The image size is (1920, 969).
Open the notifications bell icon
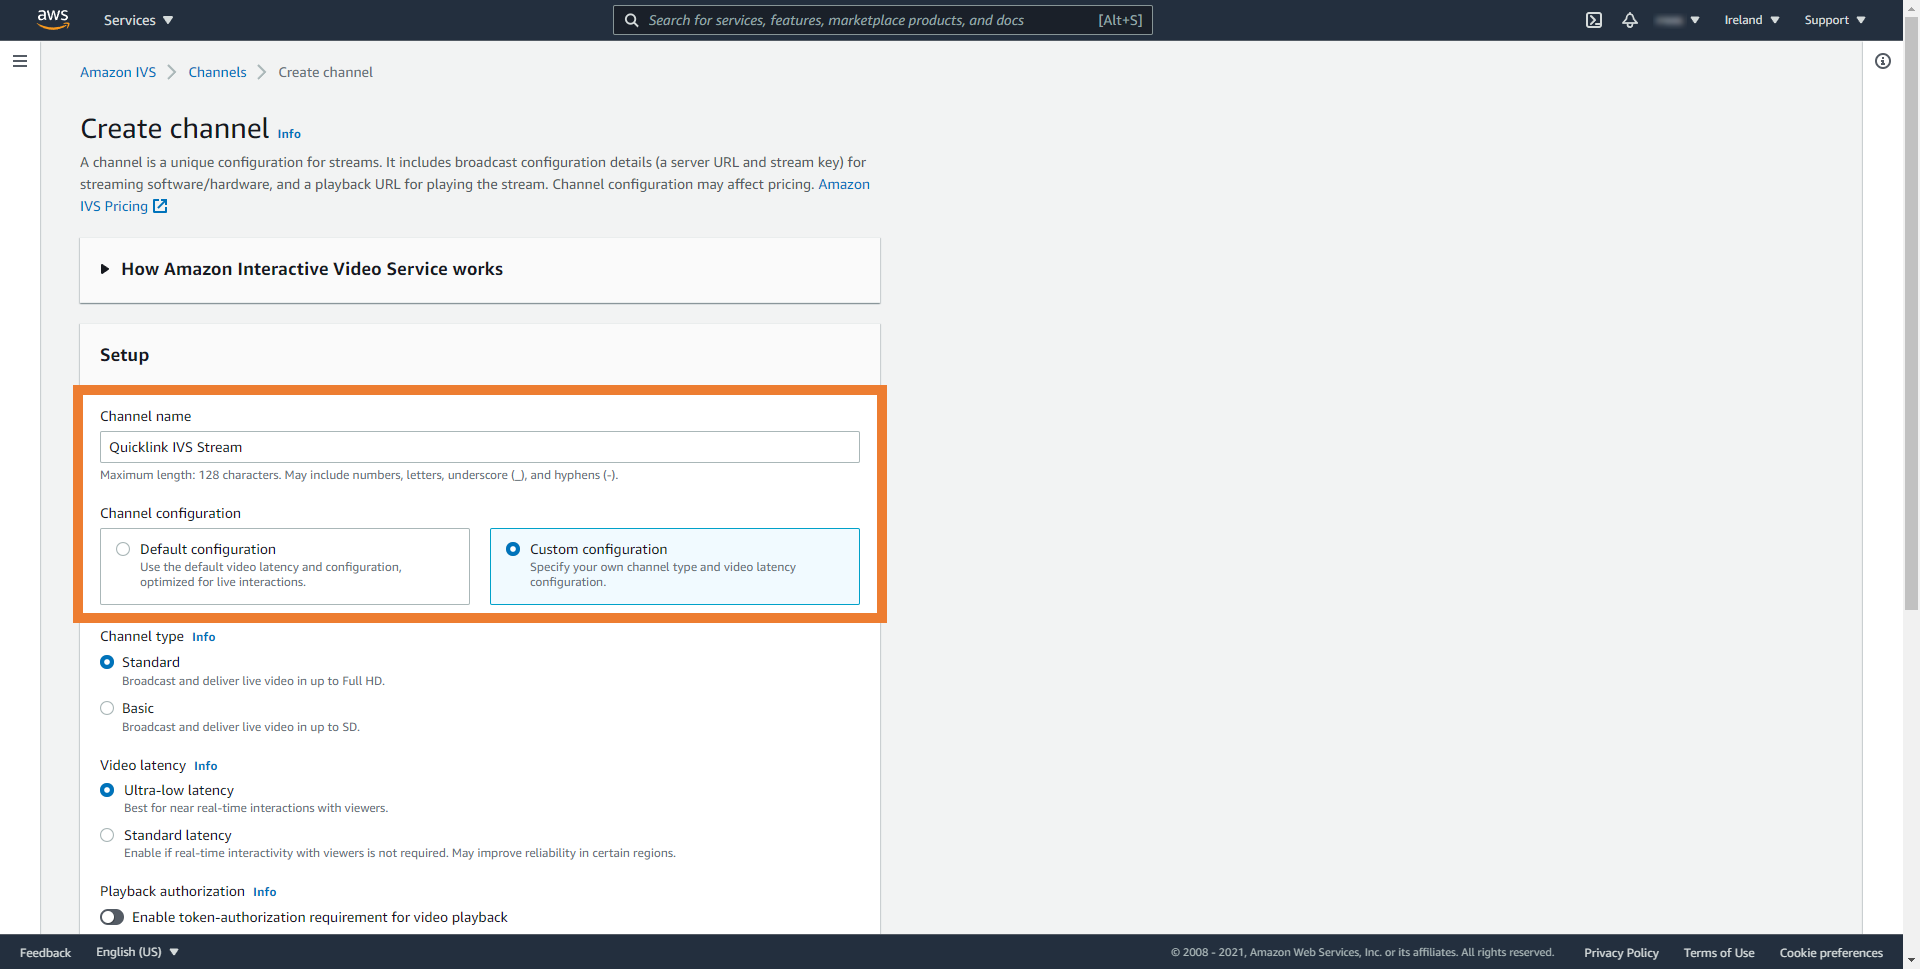pyautogui.click(x=1630, y=20)
